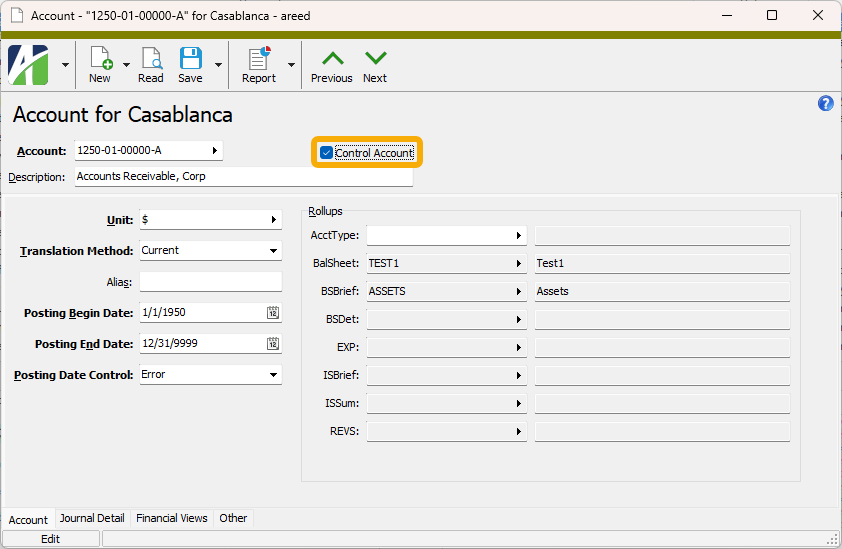Open the BalSheet rollup lookup arrow
Image resolution: width=842 pixels, height=549 pixels.
[x=519, y=264]
